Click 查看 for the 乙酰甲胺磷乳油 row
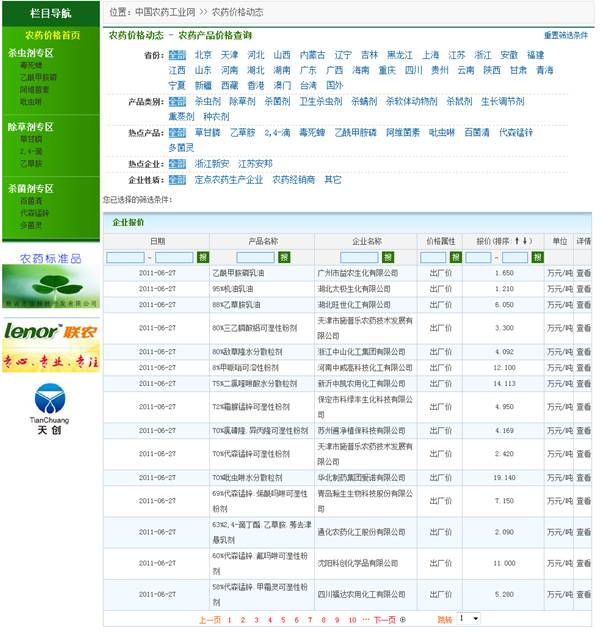Screen dimensions: 603x632 pos(584,272)
